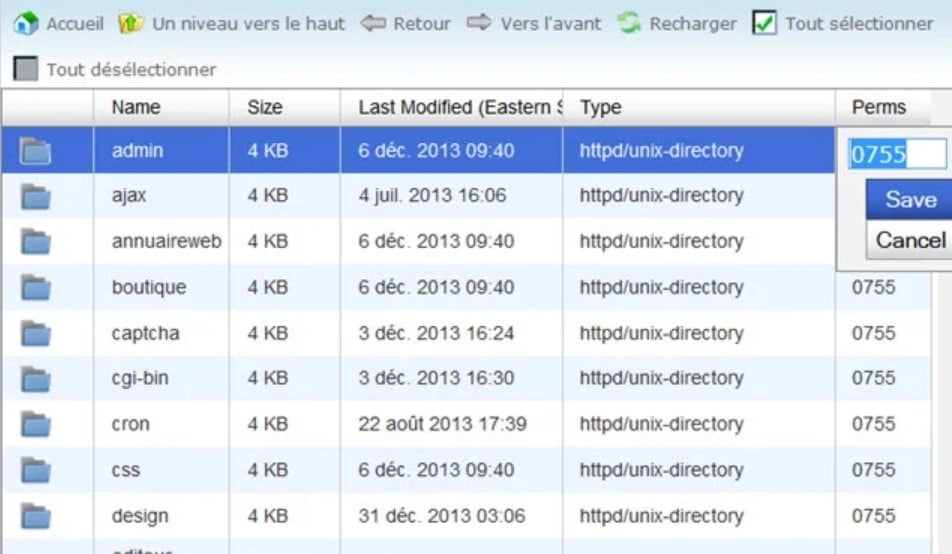
Task: Select the ajax folder name
Action: 129,196
